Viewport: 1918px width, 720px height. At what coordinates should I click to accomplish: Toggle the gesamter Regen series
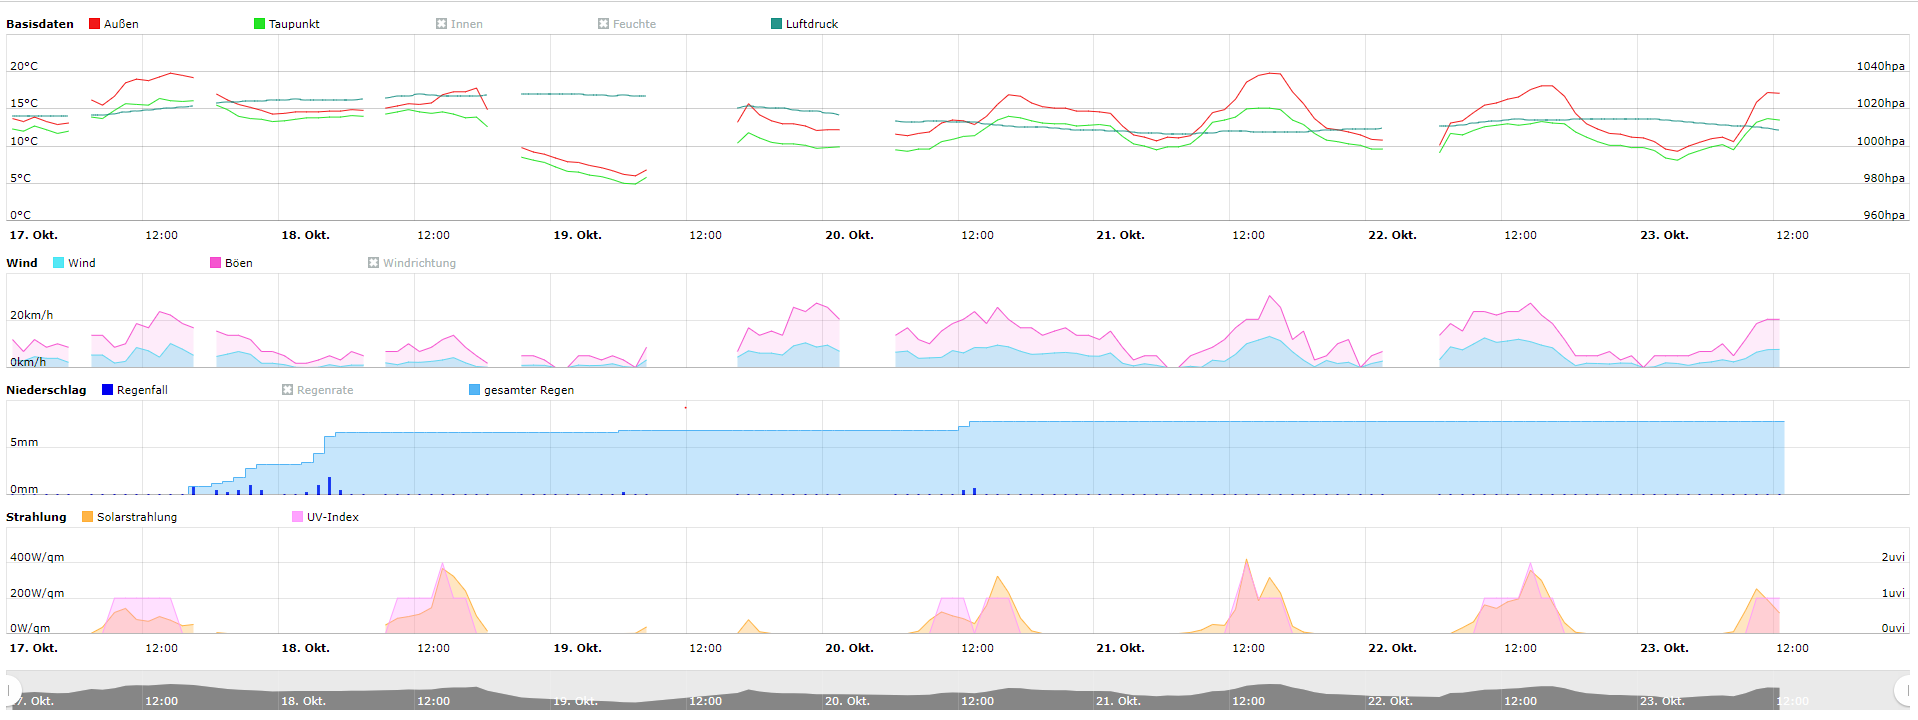point(522,390)
